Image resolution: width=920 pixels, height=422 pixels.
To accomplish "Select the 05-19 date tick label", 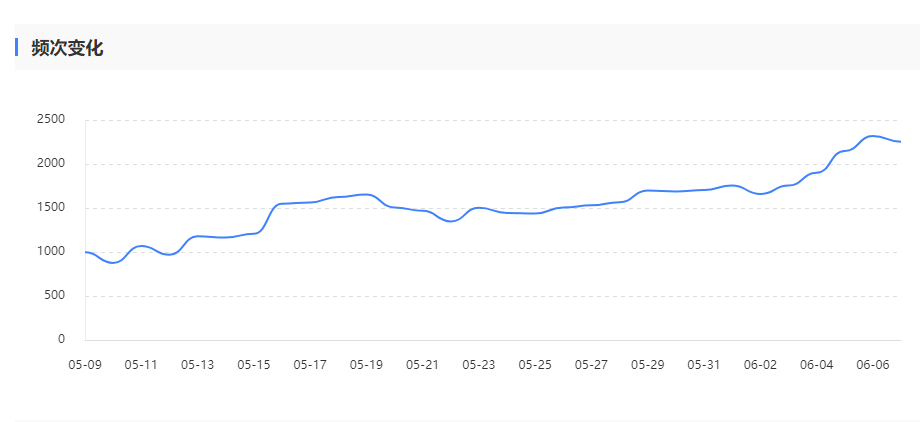I will pyautogui.click(x=366, y=365).
